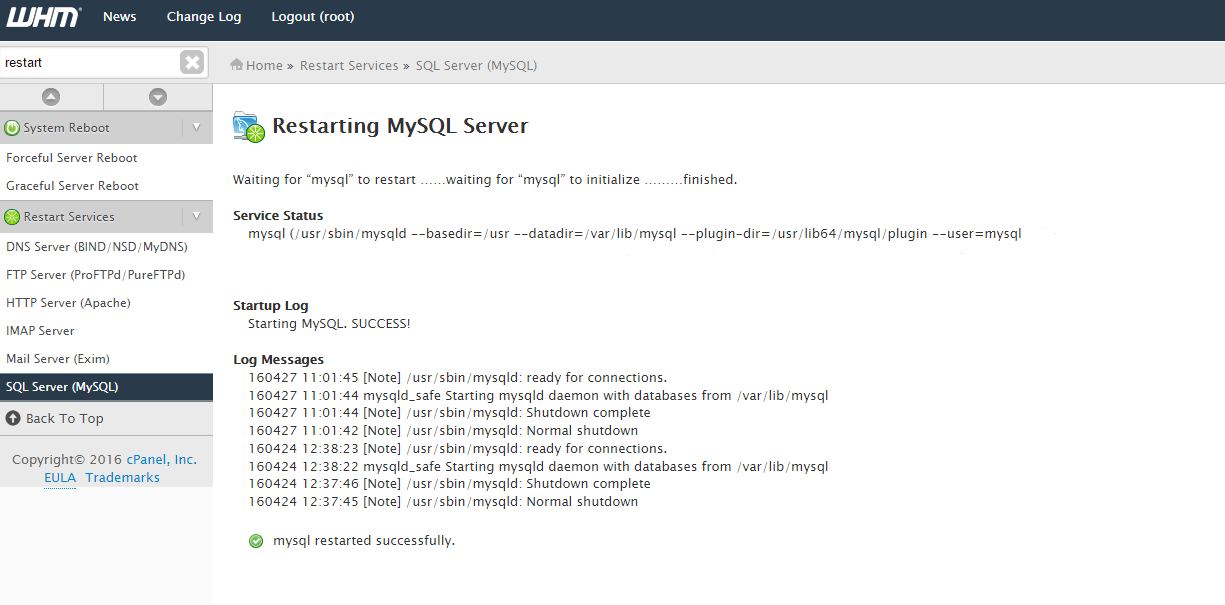
Task: Open FTP Server (ProFTPd/PureFTPd) restart
Action: pos(96,274)
